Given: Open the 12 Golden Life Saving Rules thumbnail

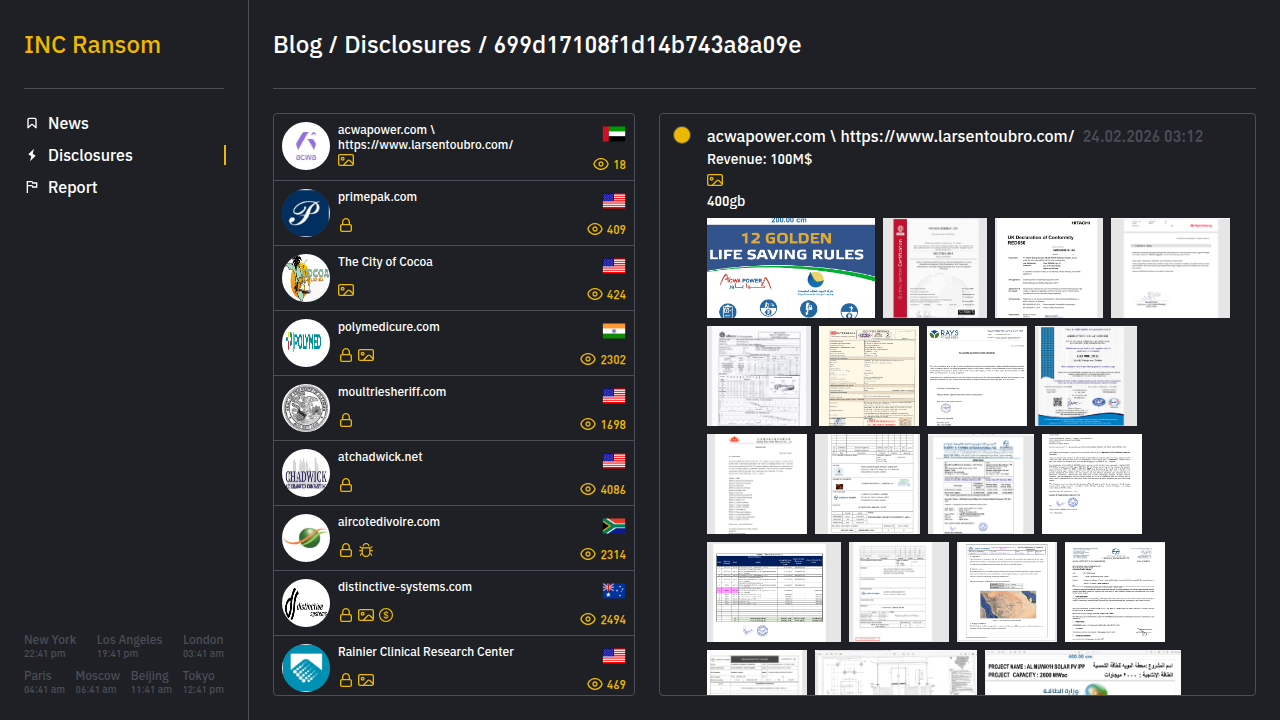Looking at the screenshot, I should tap(790, 268).
